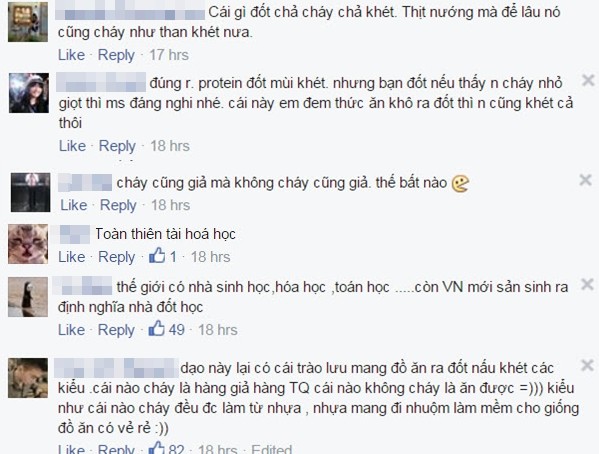Screen dimensions: 599x454
Task: Open the cat avatar of 'Toàn thiên tài' commenter
Action: click(x=28, y=244)
